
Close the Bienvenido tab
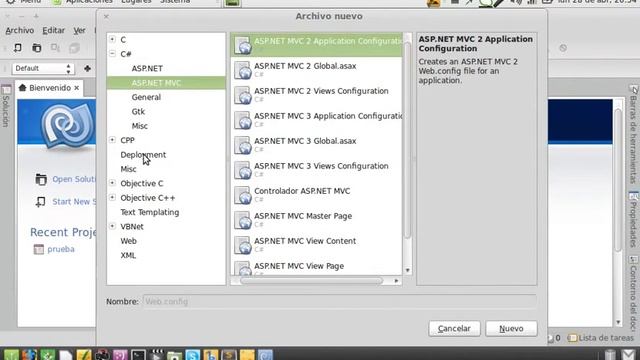coord(76,88)
